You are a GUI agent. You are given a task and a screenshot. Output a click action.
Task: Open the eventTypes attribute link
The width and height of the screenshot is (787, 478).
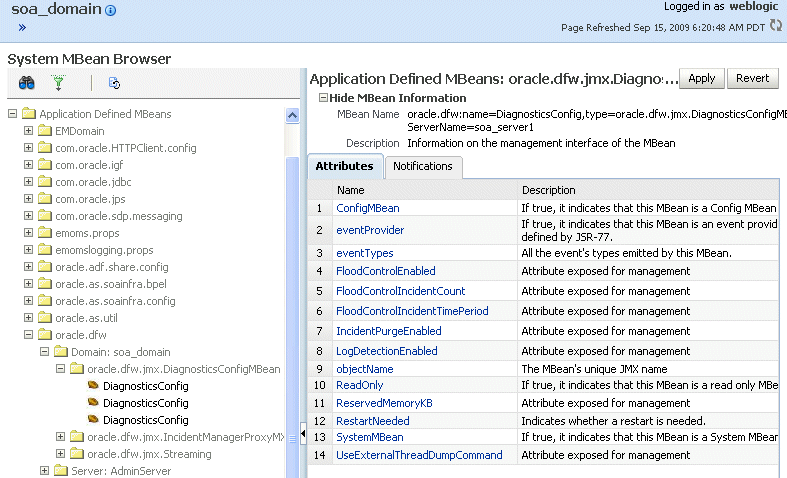[365, 253]
